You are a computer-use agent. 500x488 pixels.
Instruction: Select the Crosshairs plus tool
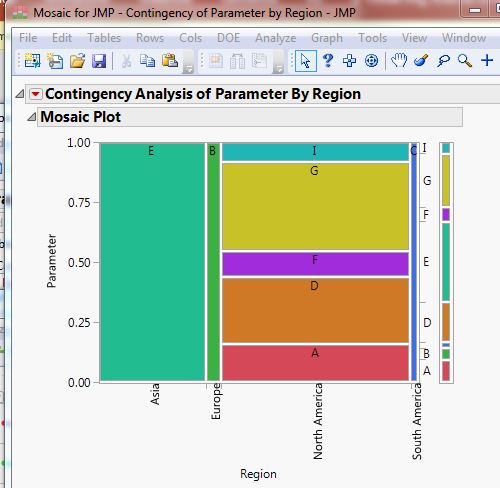pyautogui.click(x=487, y=60)
